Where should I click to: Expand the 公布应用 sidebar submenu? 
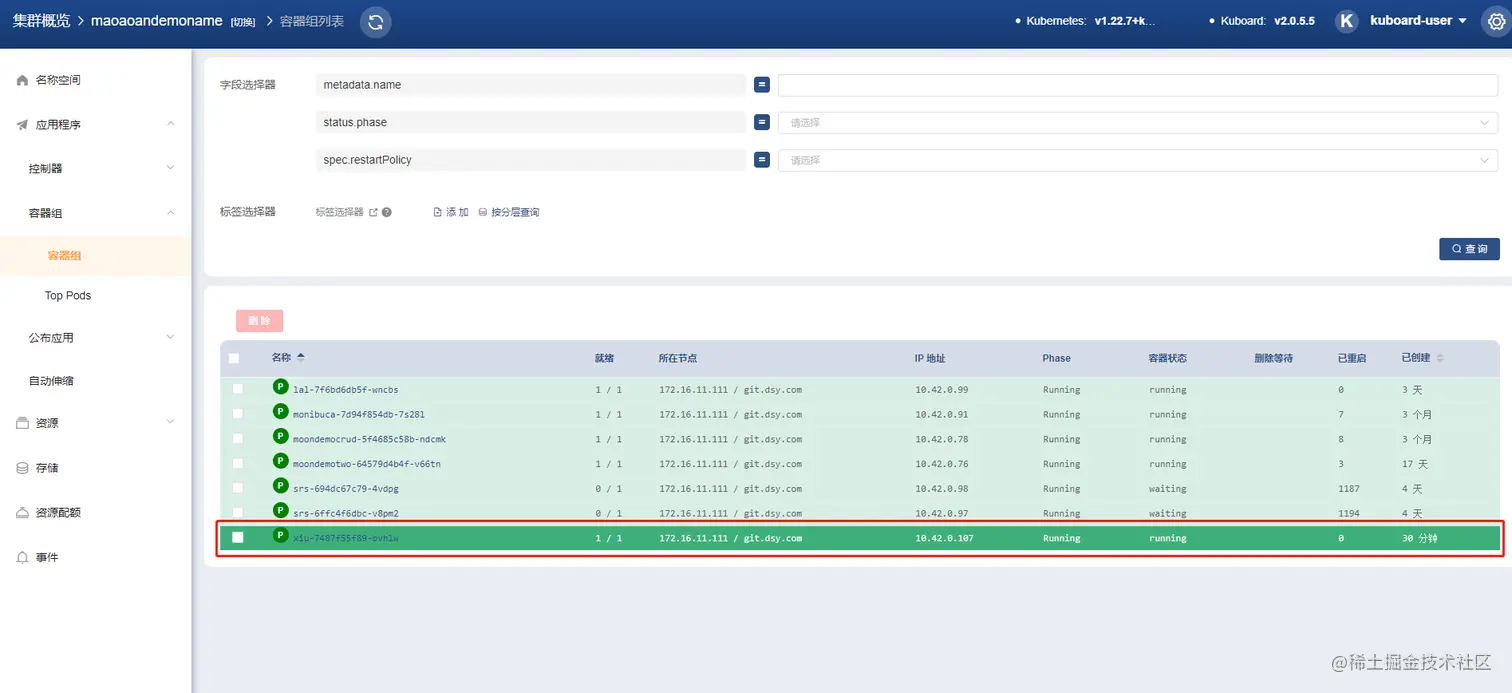pos(170,337)
